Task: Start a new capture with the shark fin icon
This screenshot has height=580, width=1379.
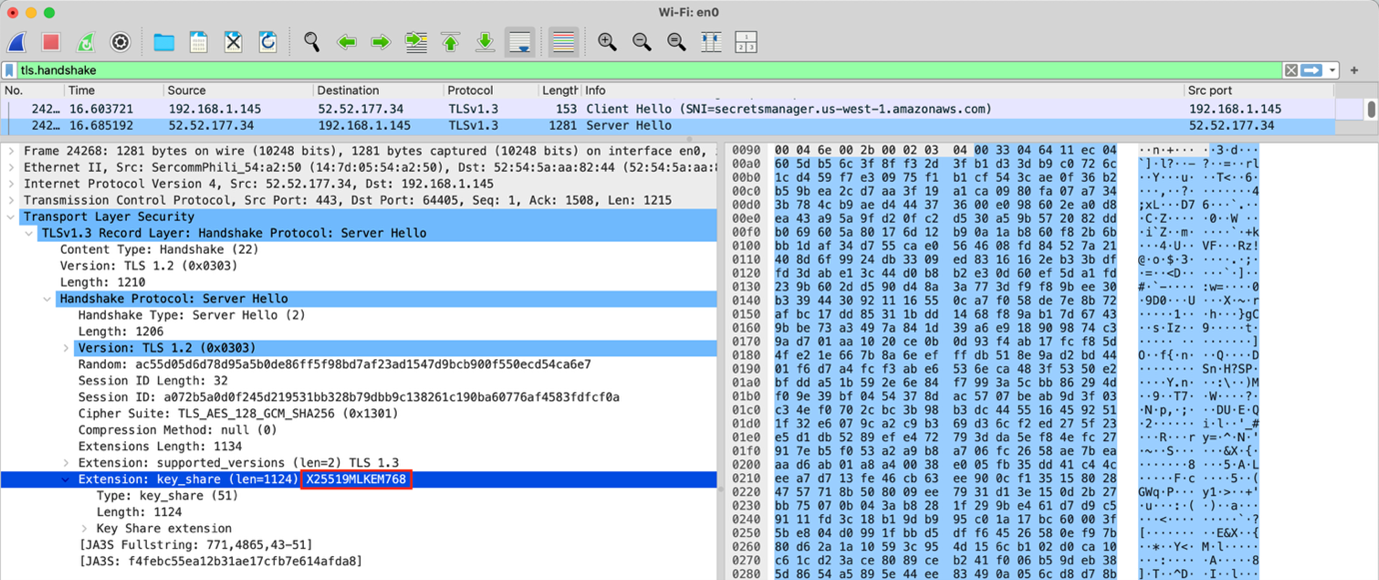Action: coord(18,41)
